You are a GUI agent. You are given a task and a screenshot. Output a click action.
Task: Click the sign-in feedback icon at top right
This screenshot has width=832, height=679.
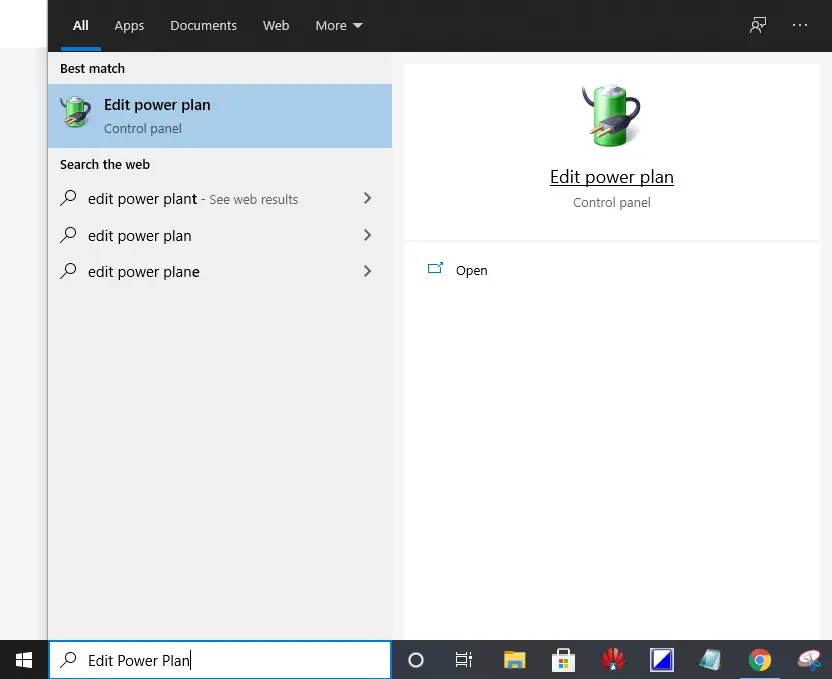[757, 25]
